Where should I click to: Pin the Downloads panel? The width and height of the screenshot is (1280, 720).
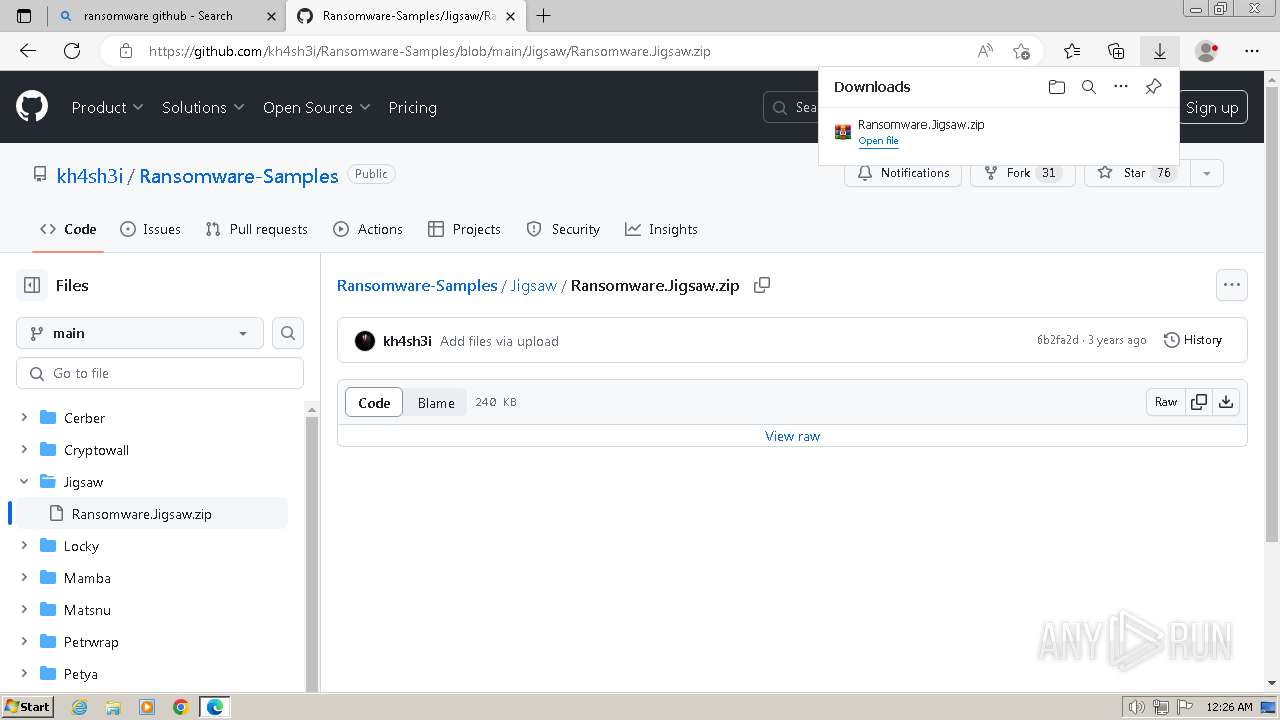pos(1153,87)
